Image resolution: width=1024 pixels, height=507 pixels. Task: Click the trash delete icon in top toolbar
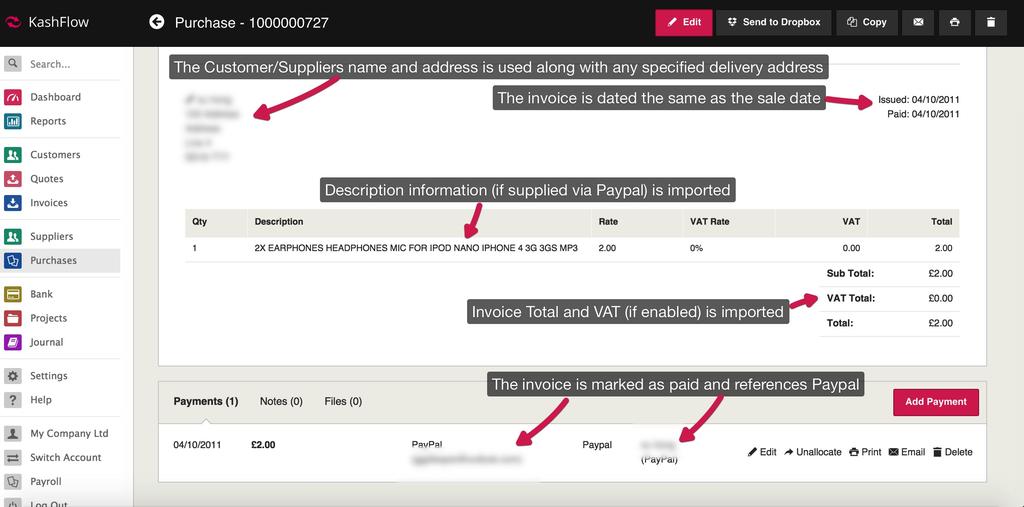[990, 22]
